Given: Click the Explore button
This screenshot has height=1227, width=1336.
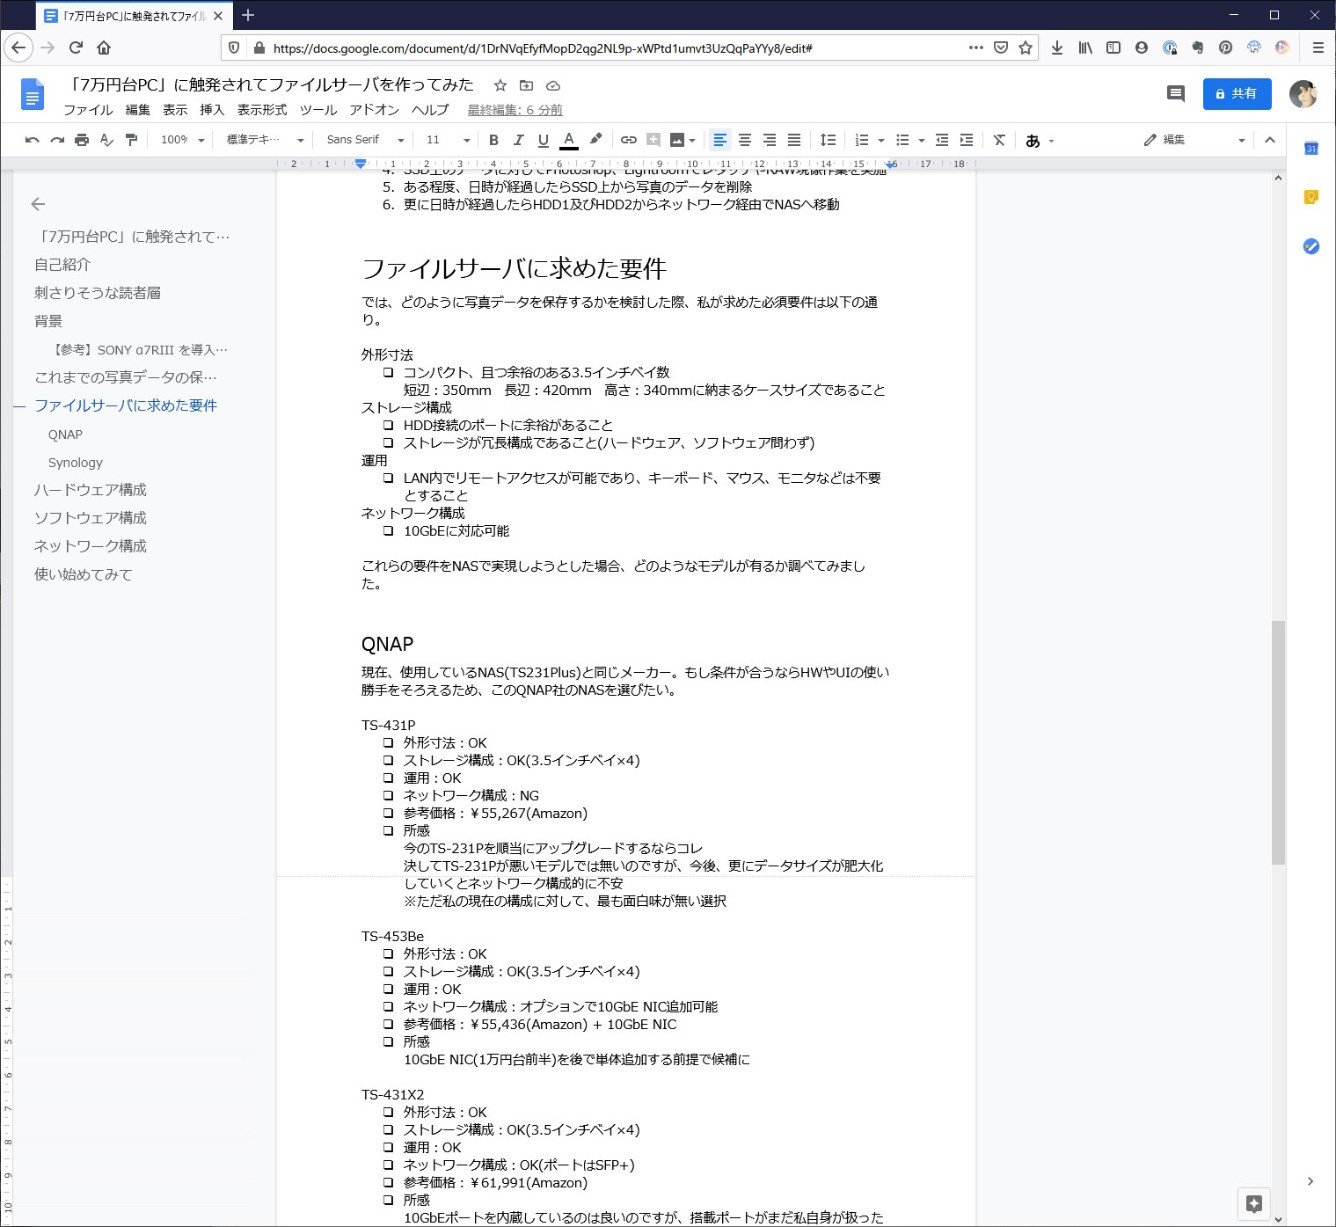Looking at the screenshot, I should (1254, 1204).
